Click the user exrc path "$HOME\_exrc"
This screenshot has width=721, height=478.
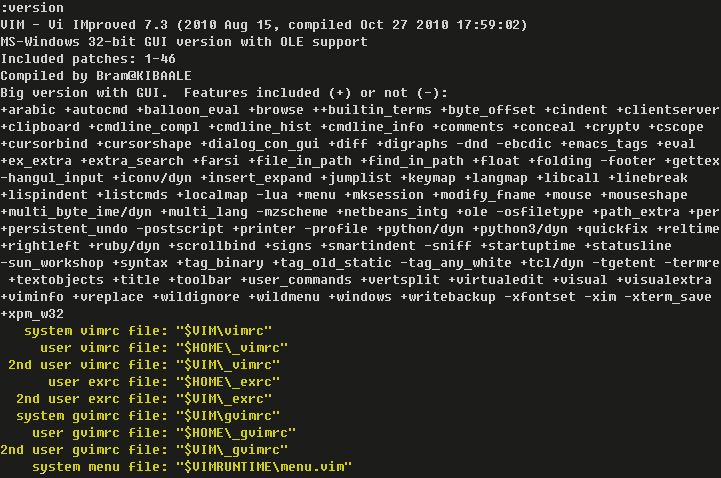228,382
